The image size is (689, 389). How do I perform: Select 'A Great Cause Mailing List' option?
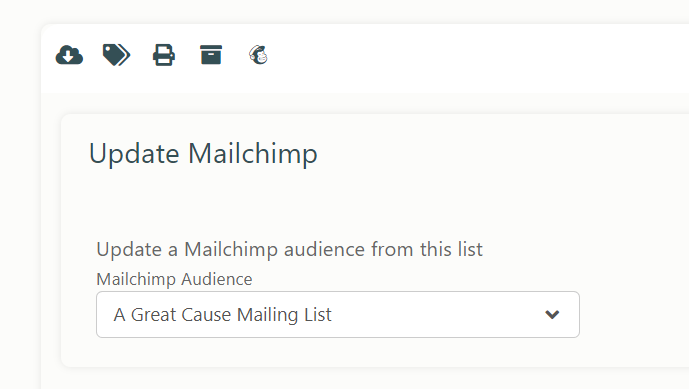point(222,315)
